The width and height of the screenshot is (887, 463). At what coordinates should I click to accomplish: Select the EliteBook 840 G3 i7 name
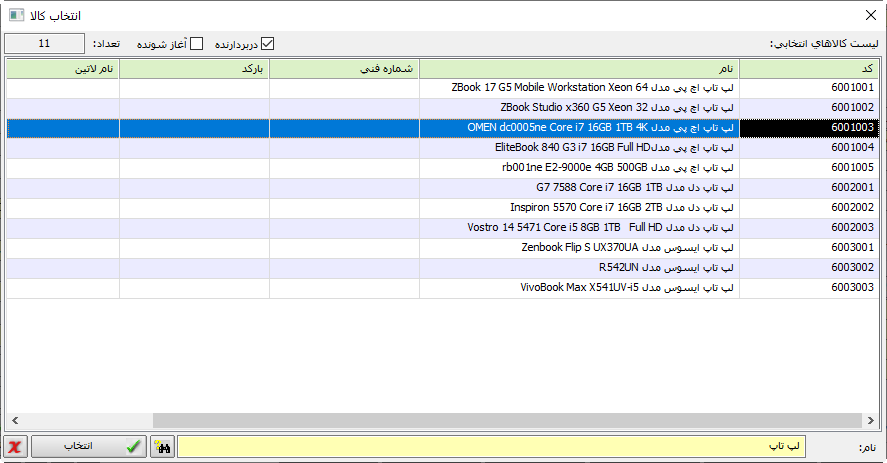[x=579, y=148]
